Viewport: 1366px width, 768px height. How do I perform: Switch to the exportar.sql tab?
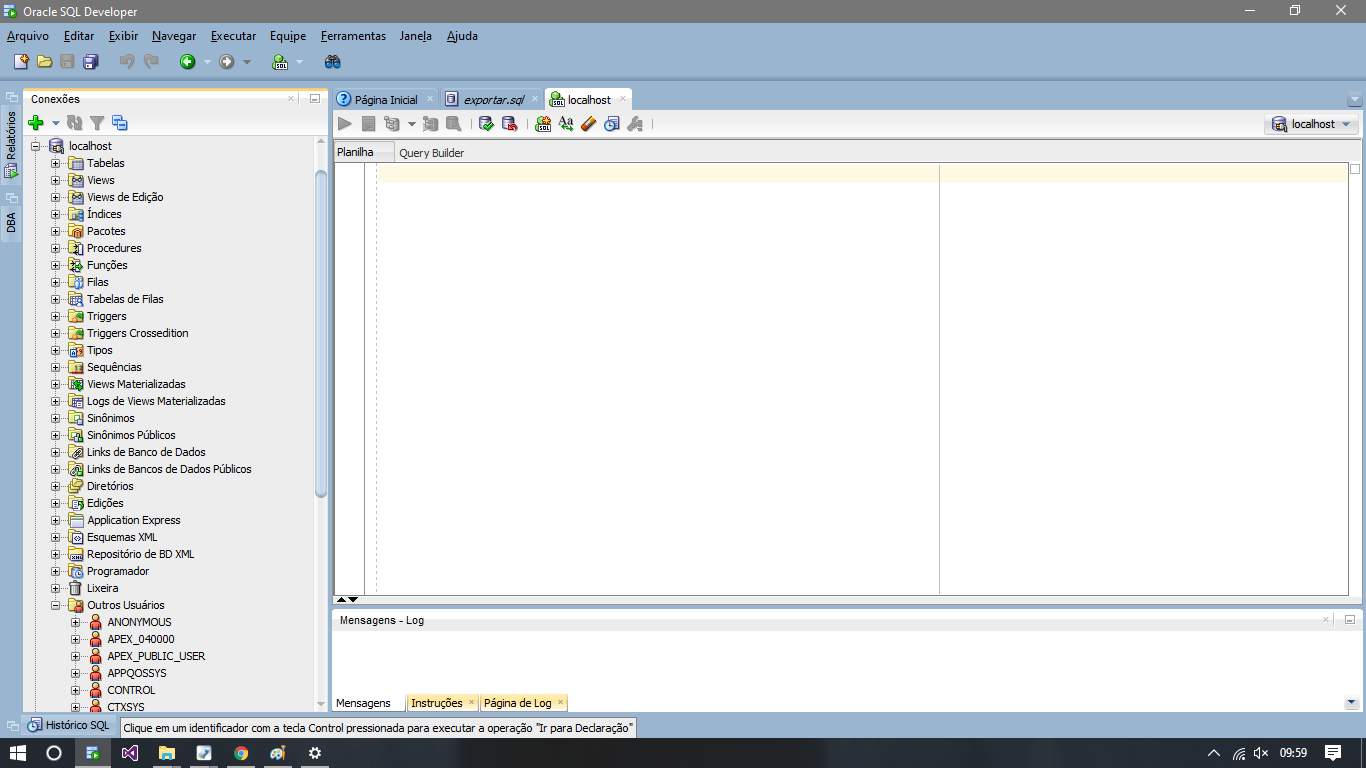point(494,100)
